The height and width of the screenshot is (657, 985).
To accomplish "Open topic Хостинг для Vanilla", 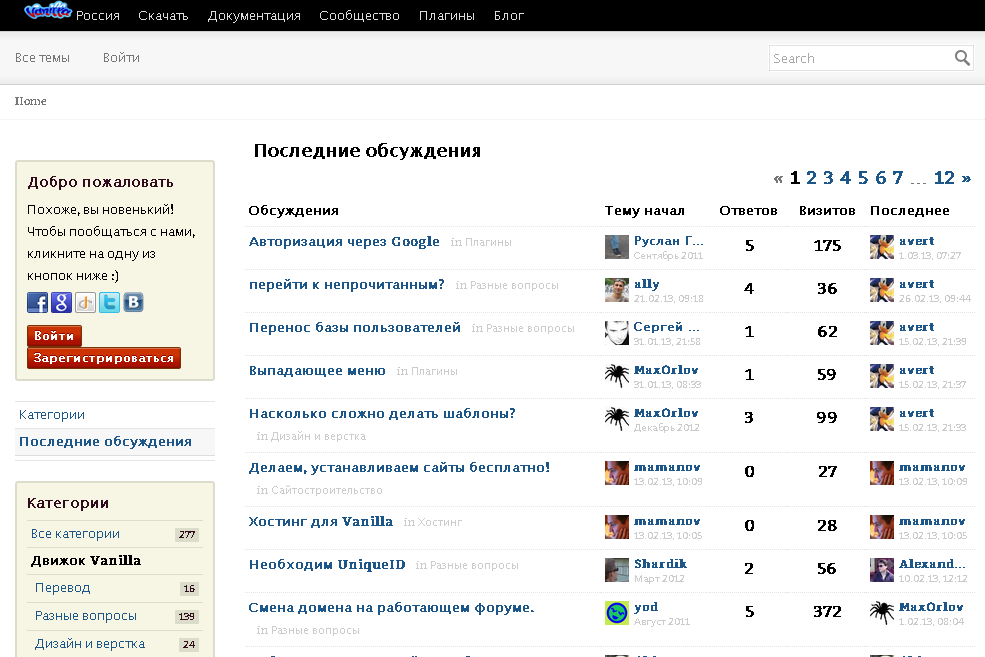I will click(x=320, y=521).
